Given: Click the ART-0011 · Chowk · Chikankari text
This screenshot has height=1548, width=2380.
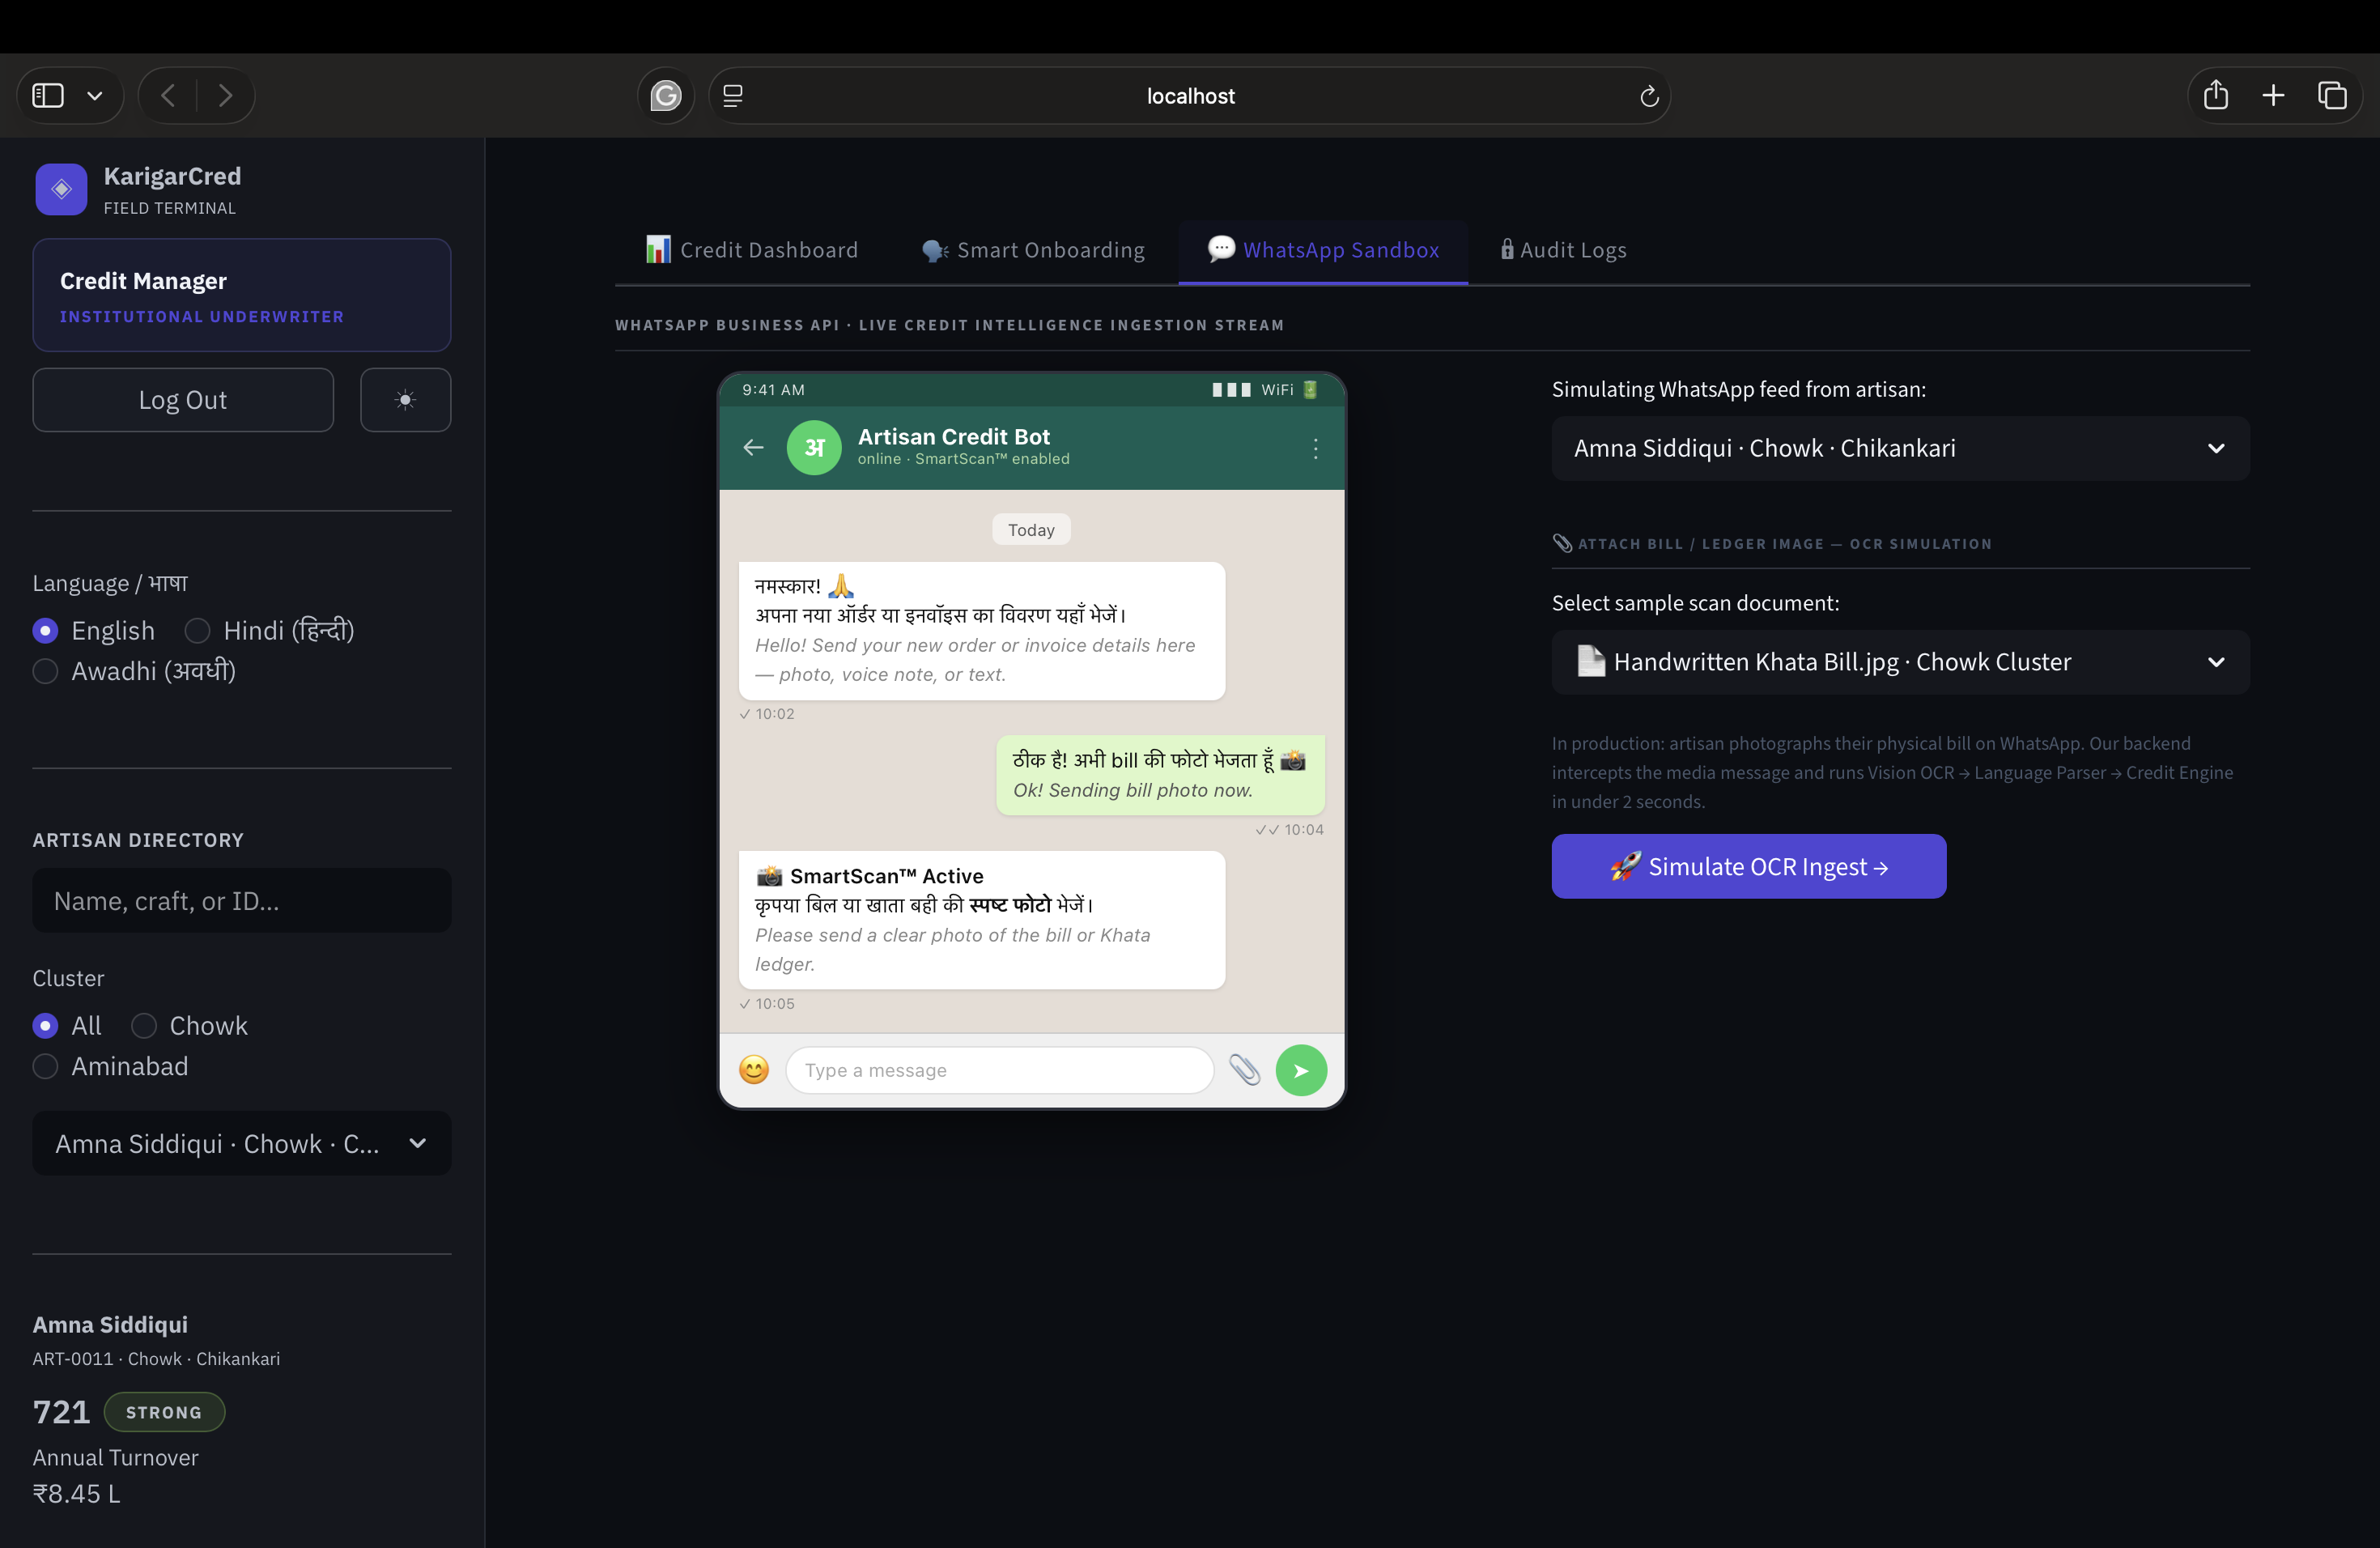Looking at the screenshot, I should 156,1359.
